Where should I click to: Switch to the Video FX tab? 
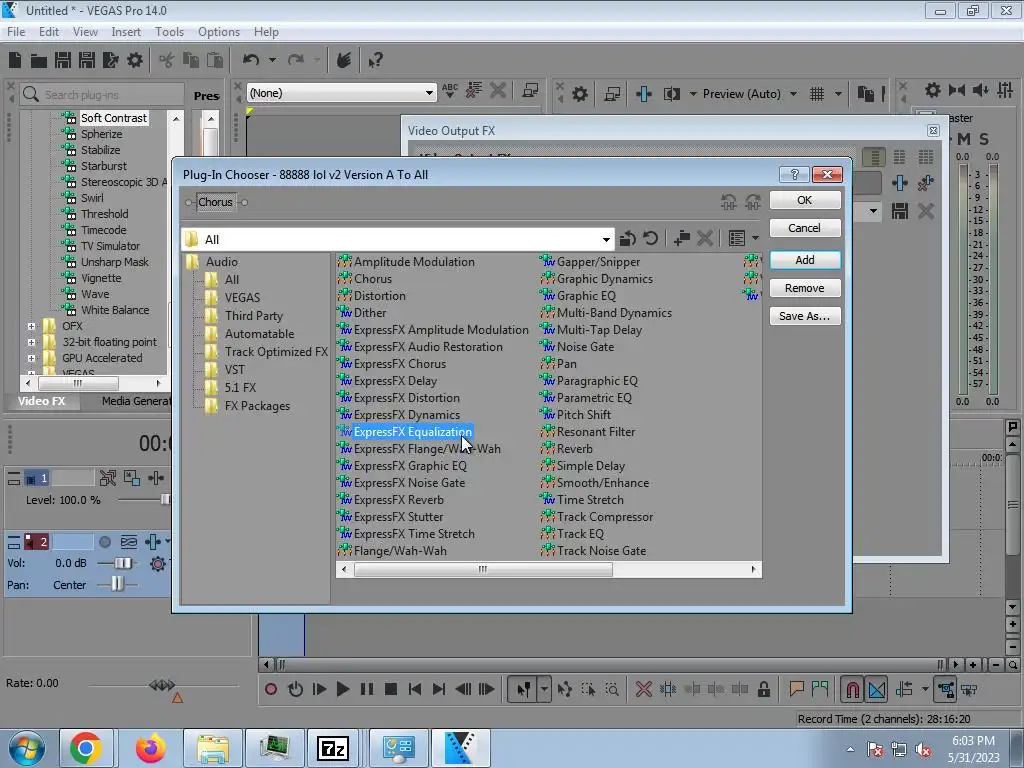(41, 401)
